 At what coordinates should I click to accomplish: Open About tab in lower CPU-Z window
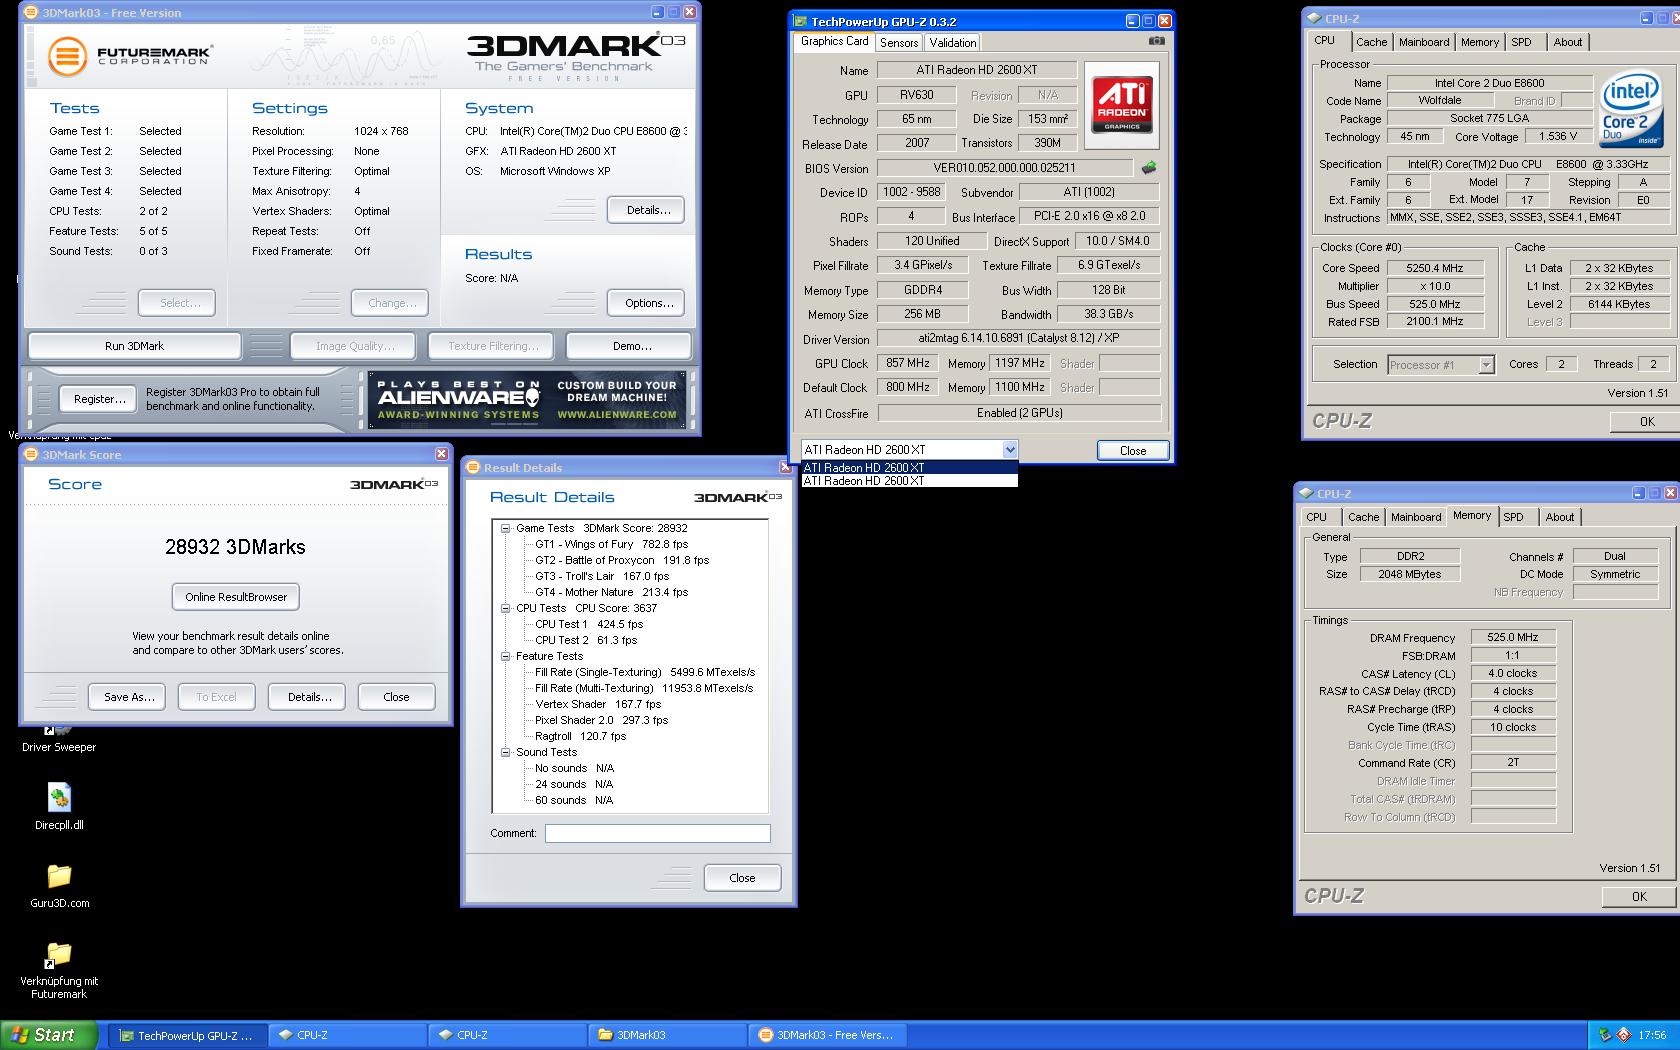pos(1559,517)
